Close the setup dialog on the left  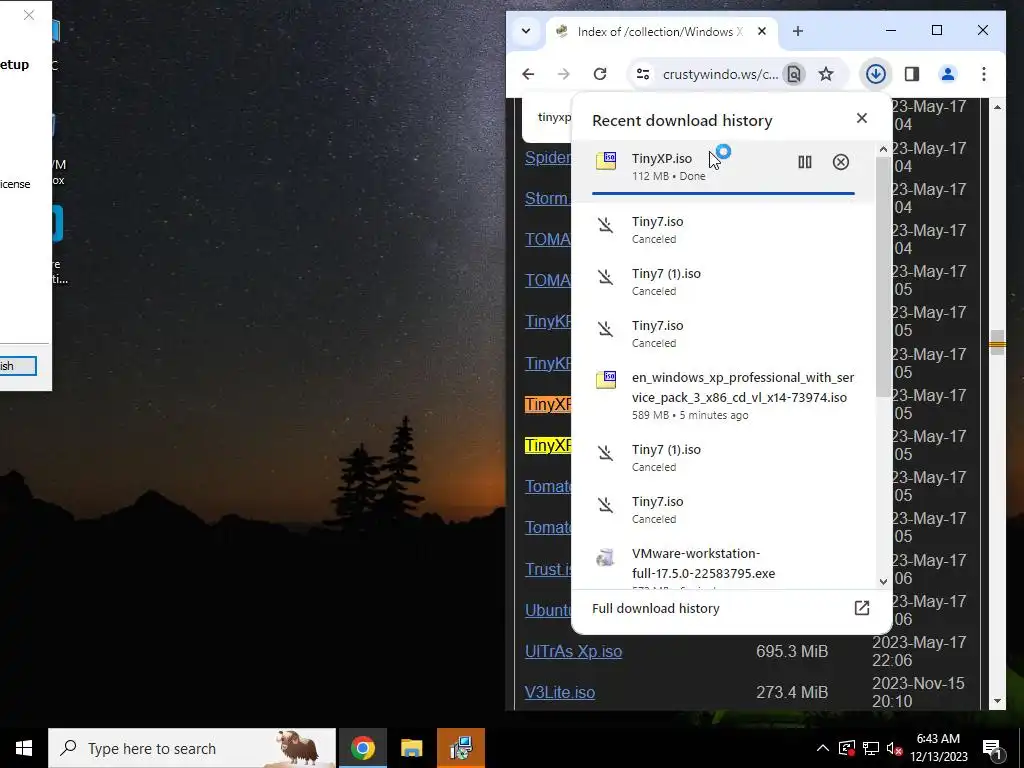pyautogui.click(x=29, y=15)
